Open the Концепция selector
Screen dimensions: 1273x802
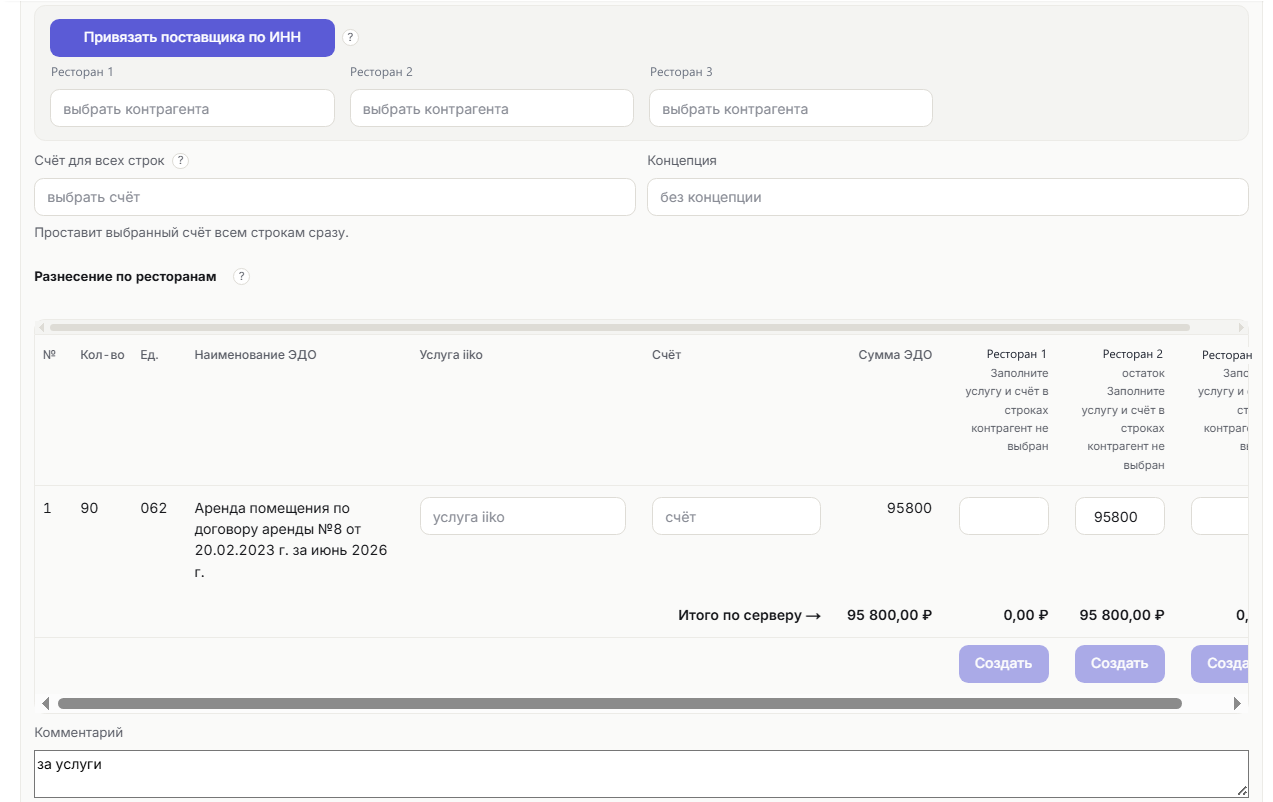click(948, 197)
